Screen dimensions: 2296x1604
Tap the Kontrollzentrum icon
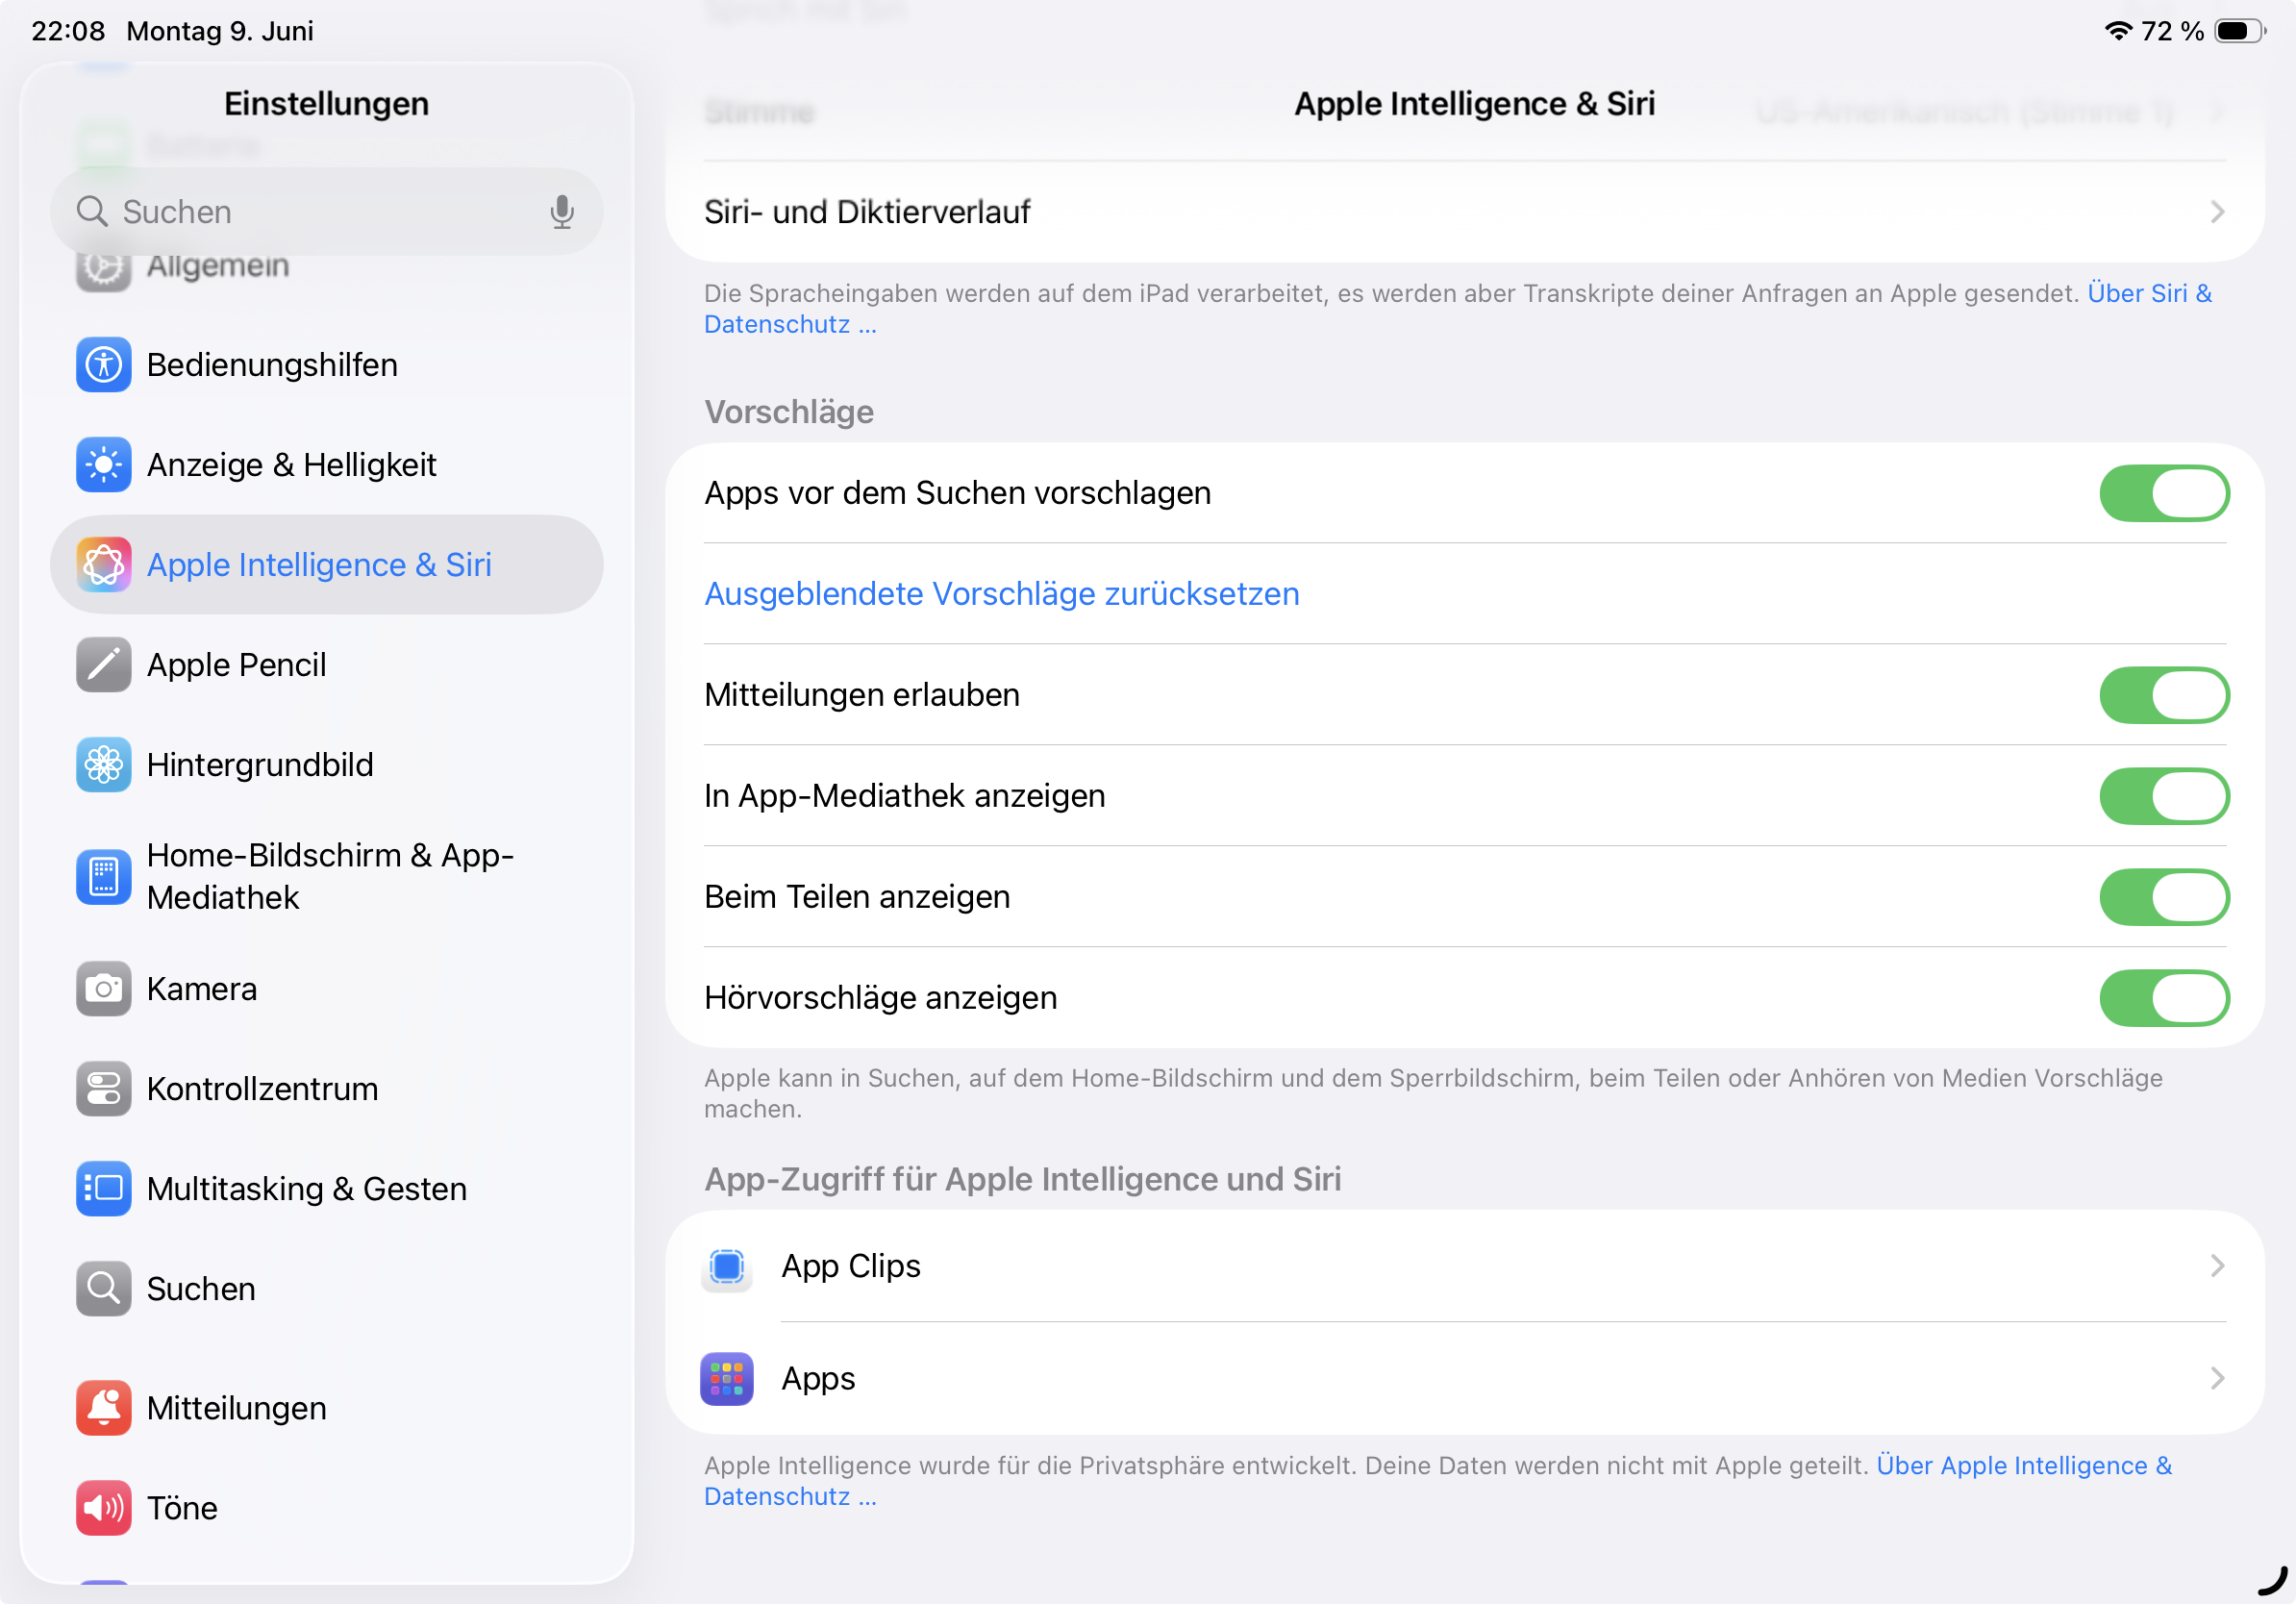(103, 1089)
